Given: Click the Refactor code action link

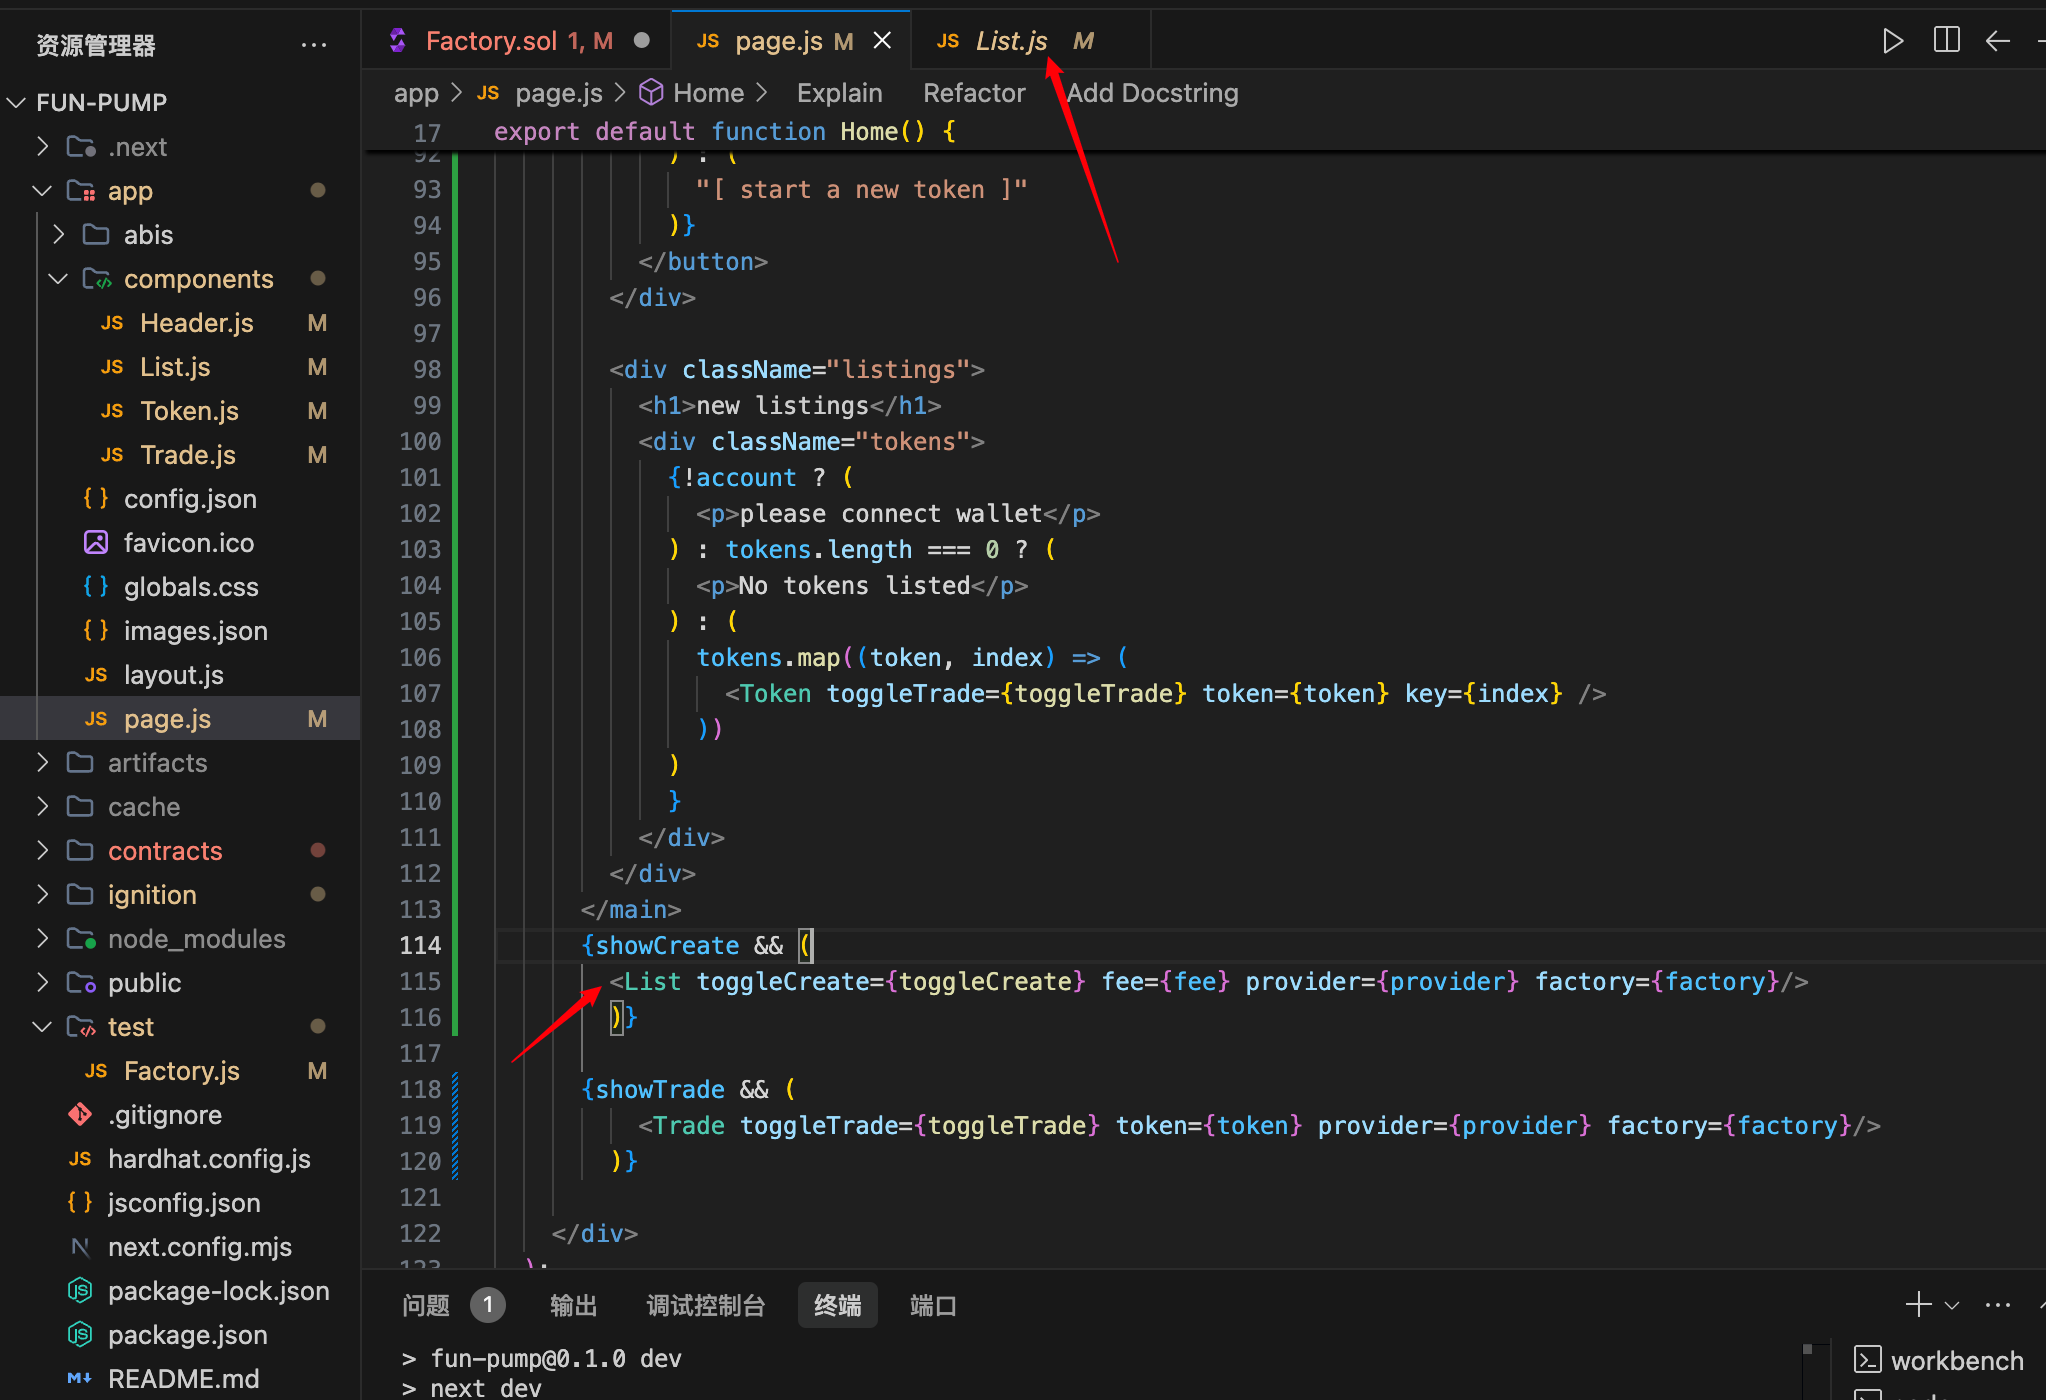Looking at the screenshot, I should [x=974, y=93].
